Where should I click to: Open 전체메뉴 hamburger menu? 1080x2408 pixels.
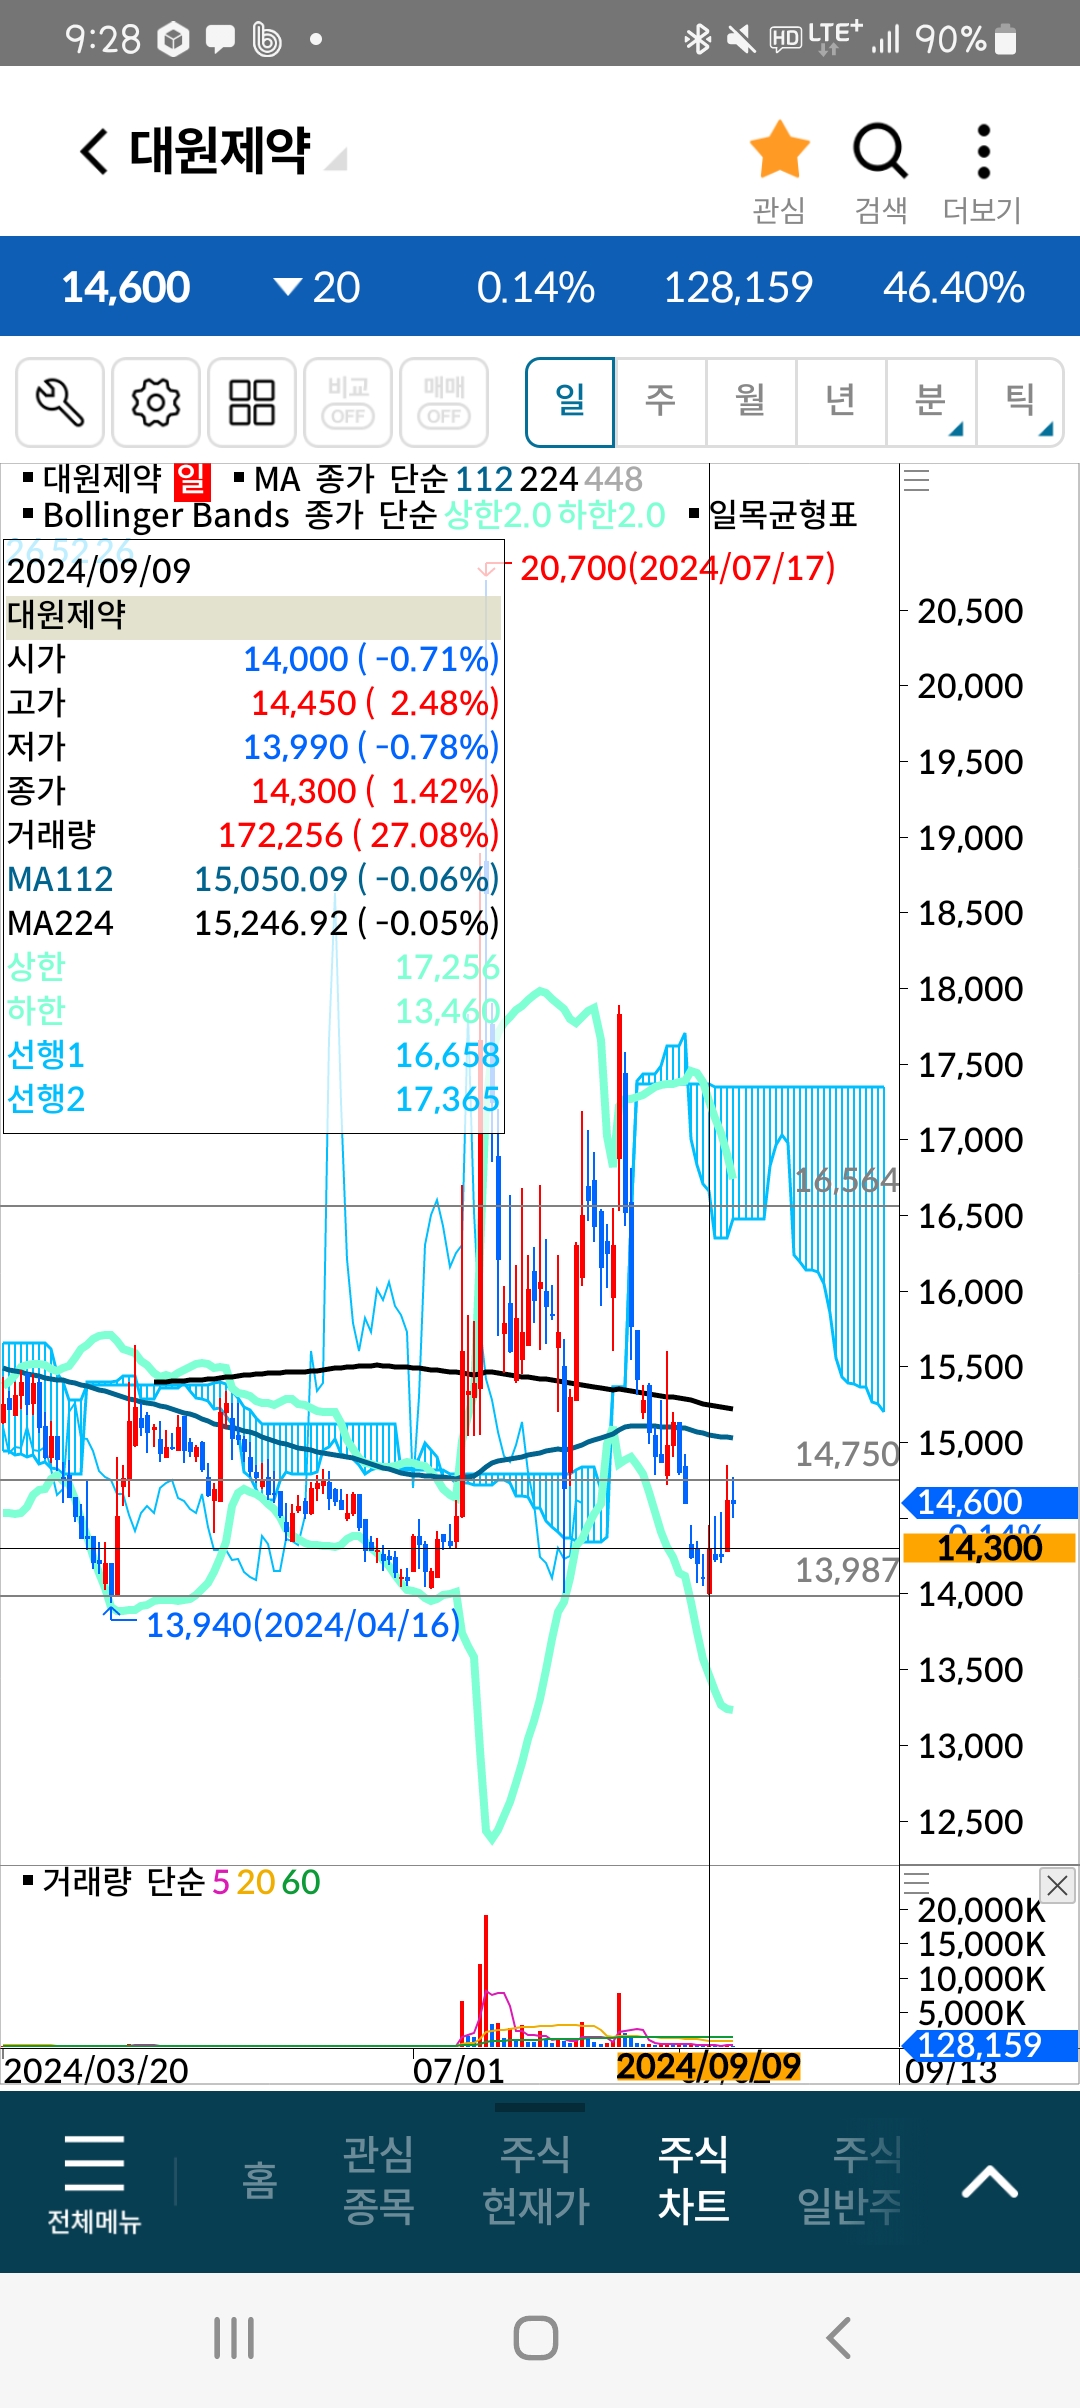[94, 2183]
